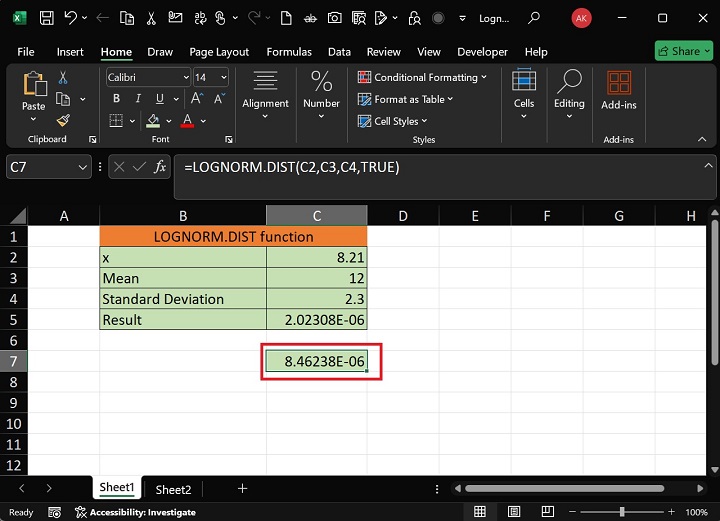Click the Share button
720x521 pixels.
pos(683,51)
